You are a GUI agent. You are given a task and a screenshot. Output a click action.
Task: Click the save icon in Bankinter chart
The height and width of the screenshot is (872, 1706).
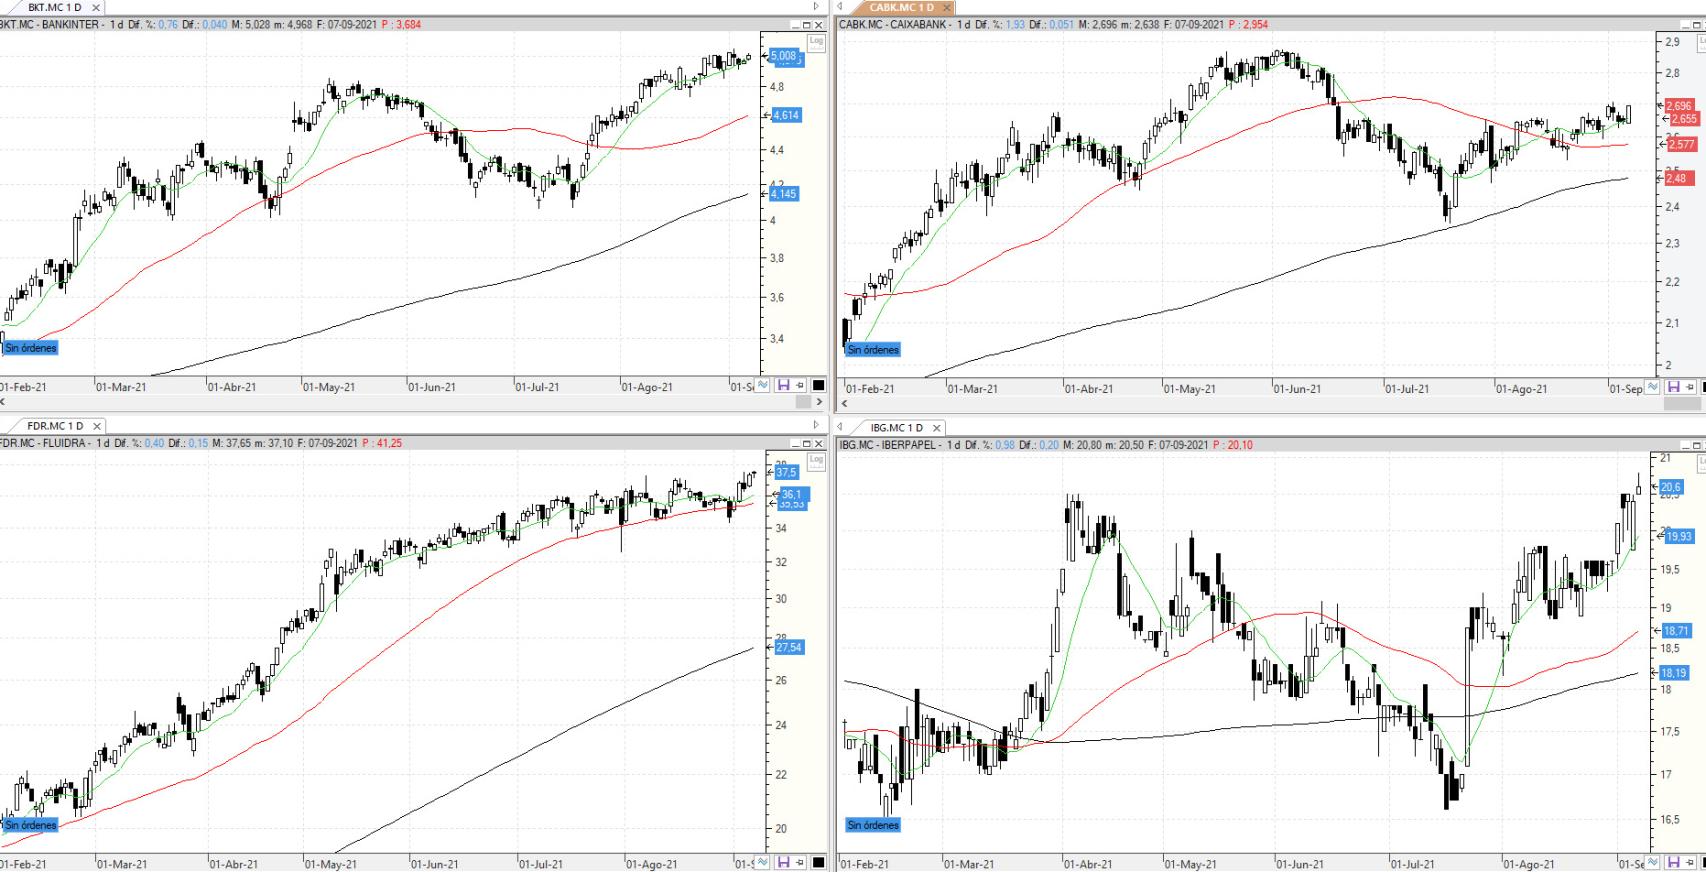783,386
